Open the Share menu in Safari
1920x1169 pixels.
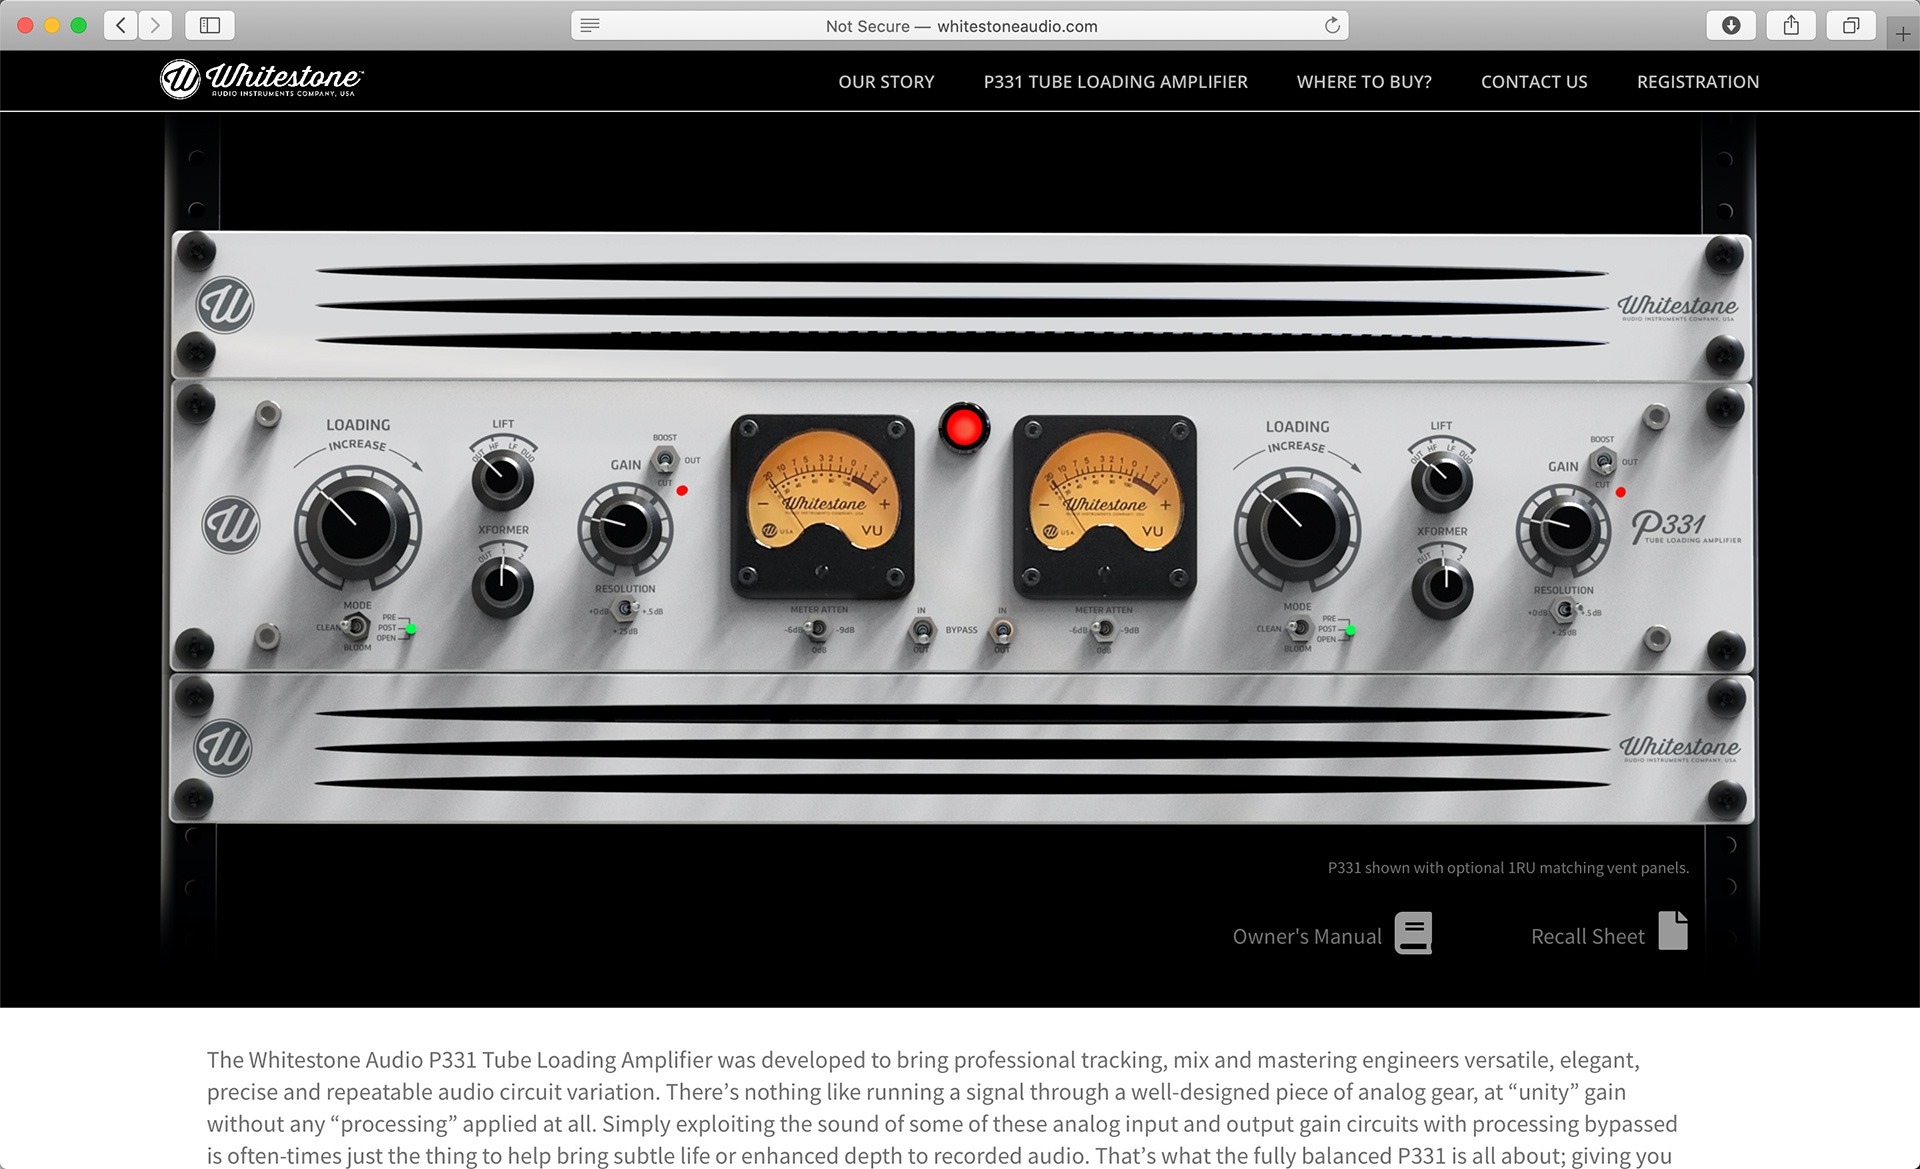pos(1791,25)
